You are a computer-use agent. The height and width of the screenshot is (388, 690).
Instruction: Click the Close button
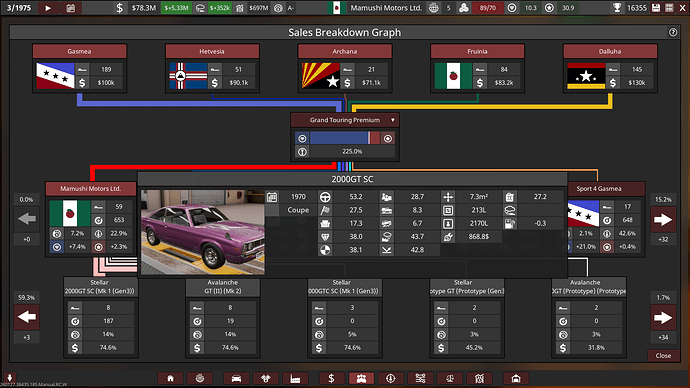coord(663,355)
